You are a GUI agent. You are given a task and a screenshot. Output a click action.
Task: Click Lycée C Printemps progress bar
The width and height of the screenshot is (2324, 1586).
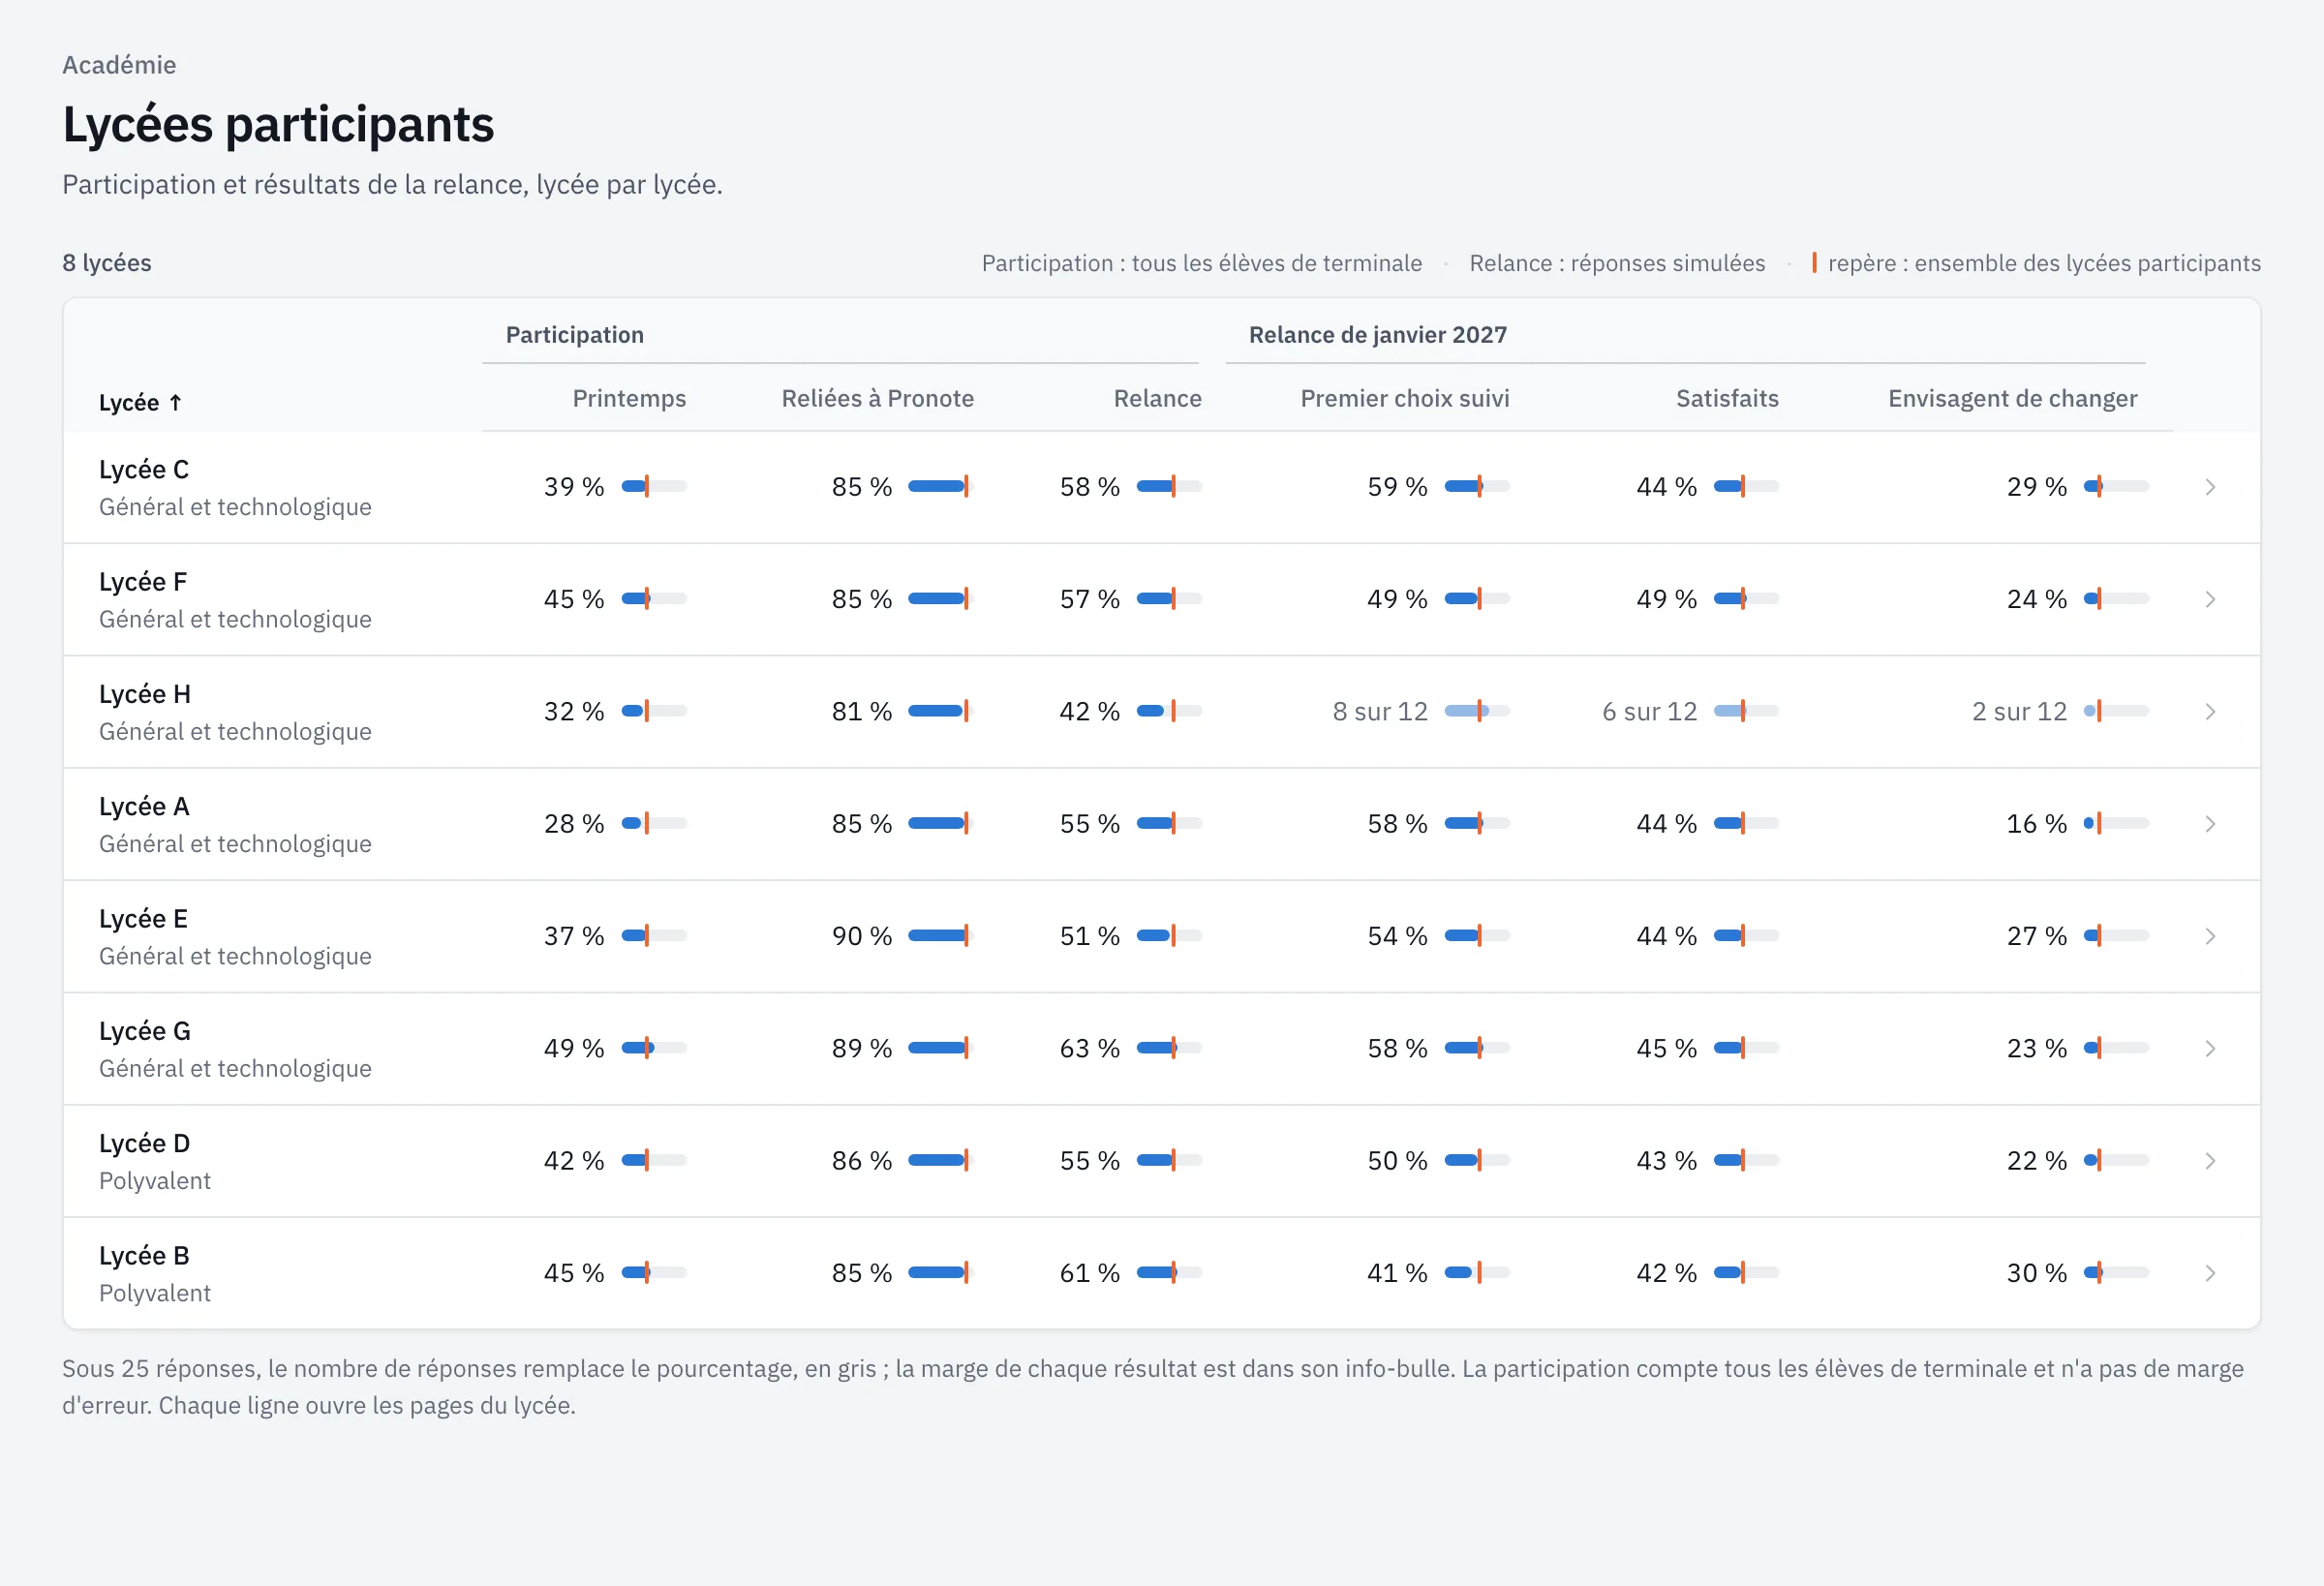pyautogui.click(x=654, y=487)
